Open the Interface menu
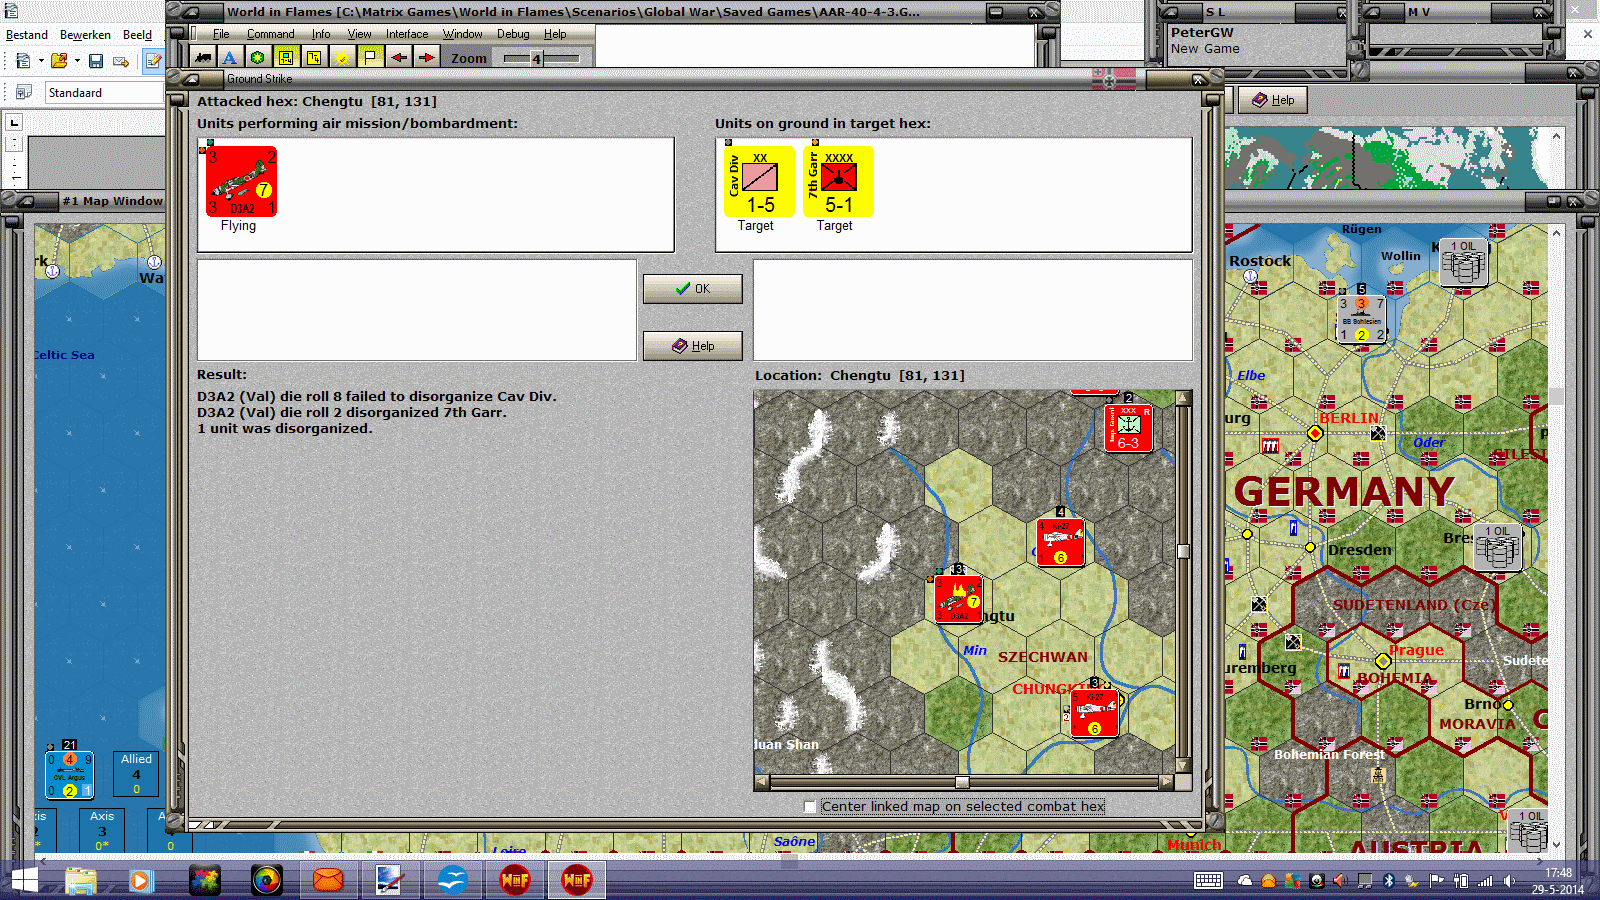The width and height of the screenshot is (1600, 900). (x=407, y=34)
